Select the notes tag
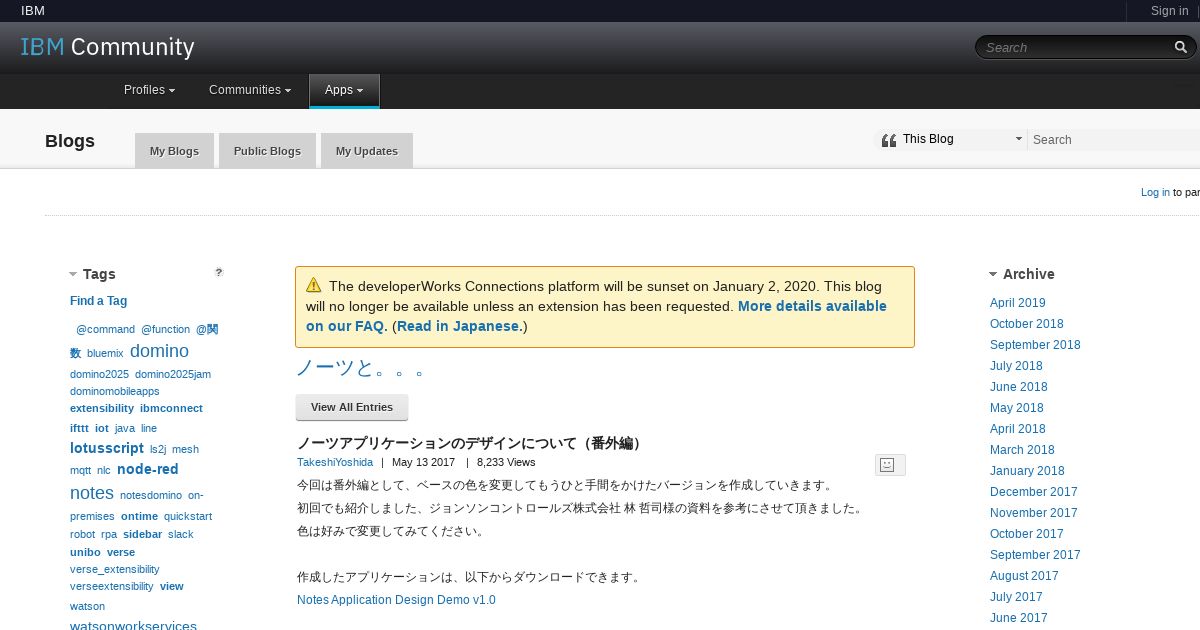1200x630 pixels. pos(92,493)
